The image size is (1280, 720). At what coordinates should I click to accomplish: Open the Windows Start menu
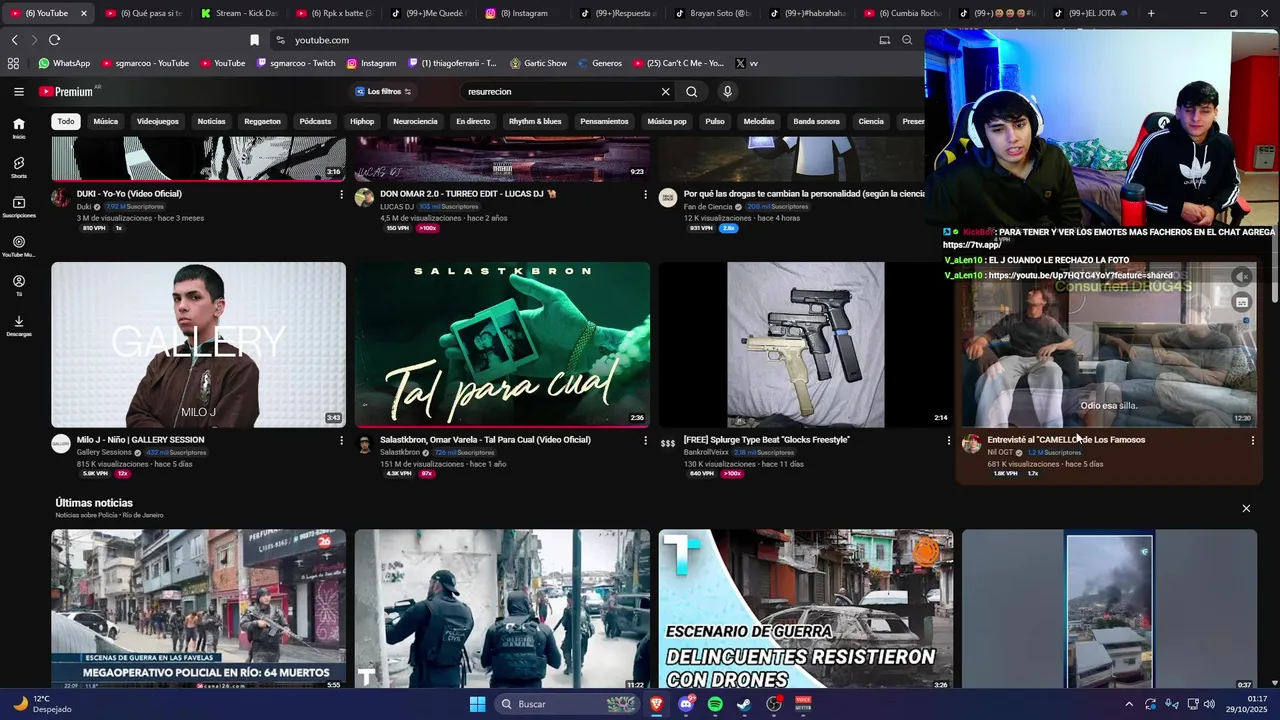[477, 704]
